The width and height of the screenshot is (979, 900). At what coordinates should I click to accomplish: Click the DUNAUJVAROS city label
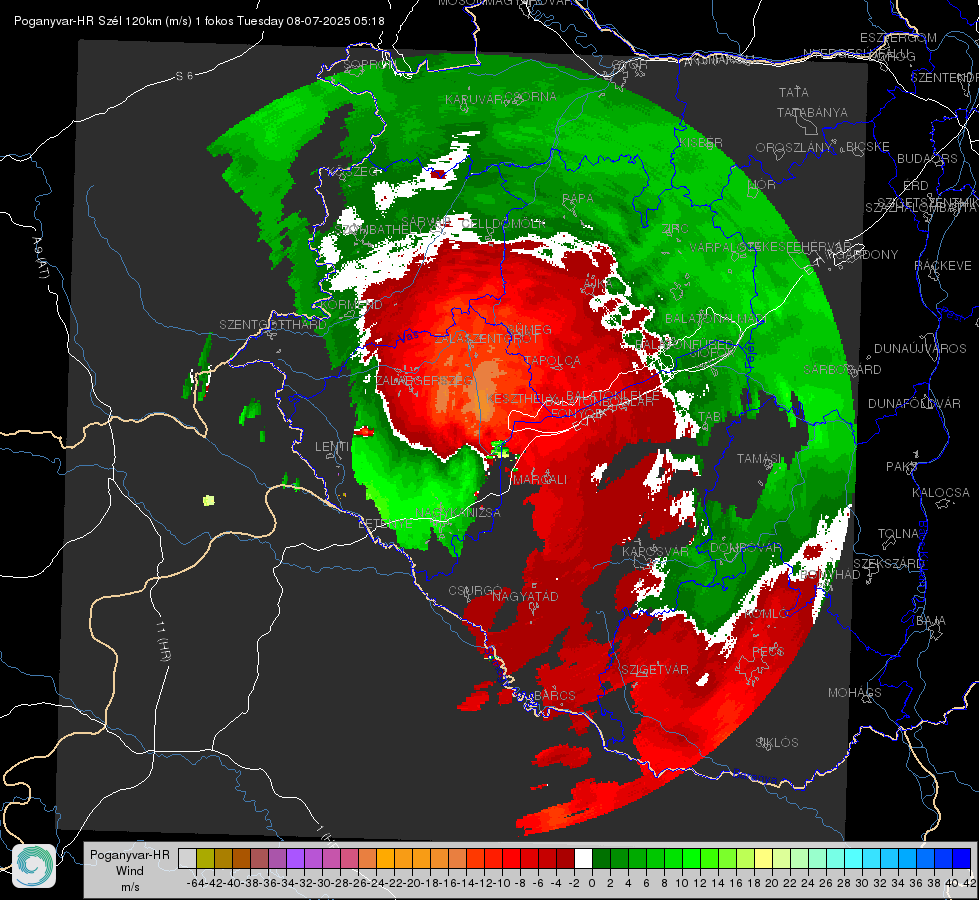[x=920, y=349]
